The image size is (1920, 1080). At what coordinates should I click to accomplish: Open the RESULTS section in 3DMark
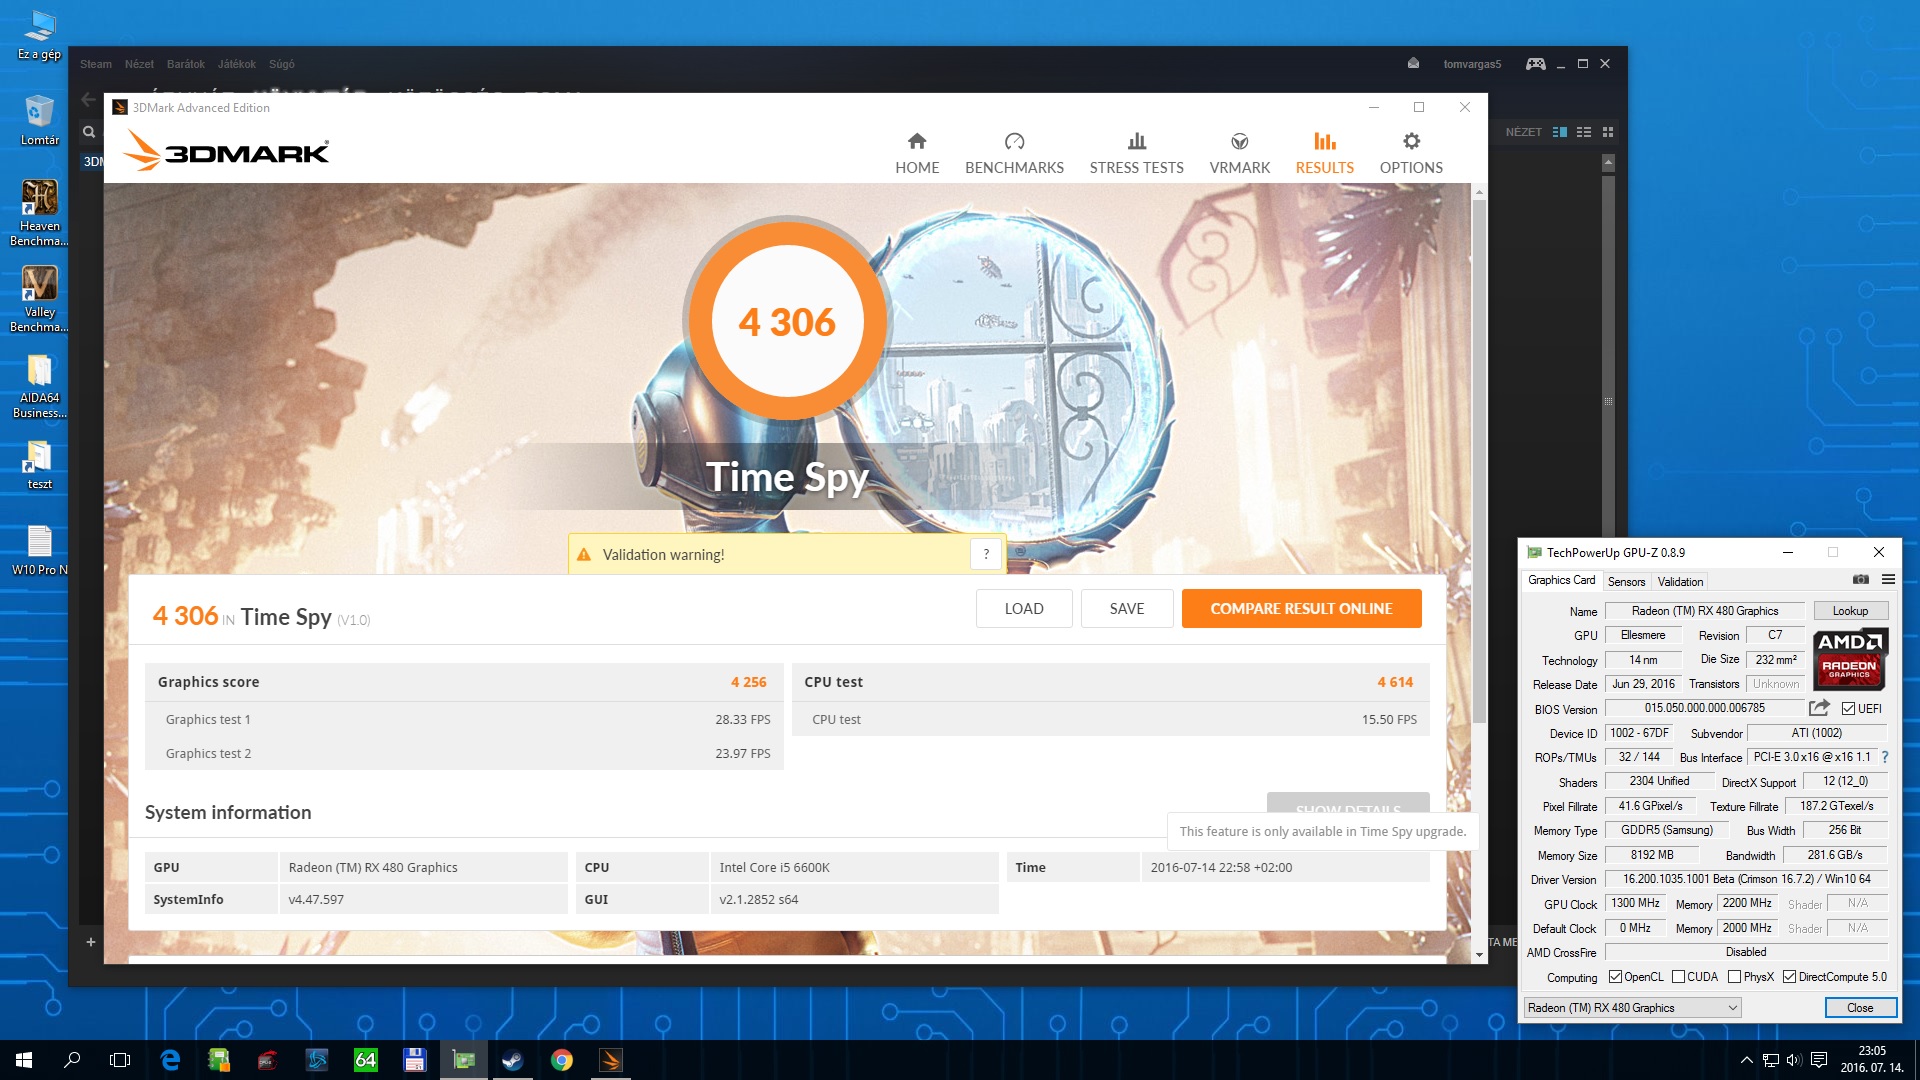pos(1324,153)
